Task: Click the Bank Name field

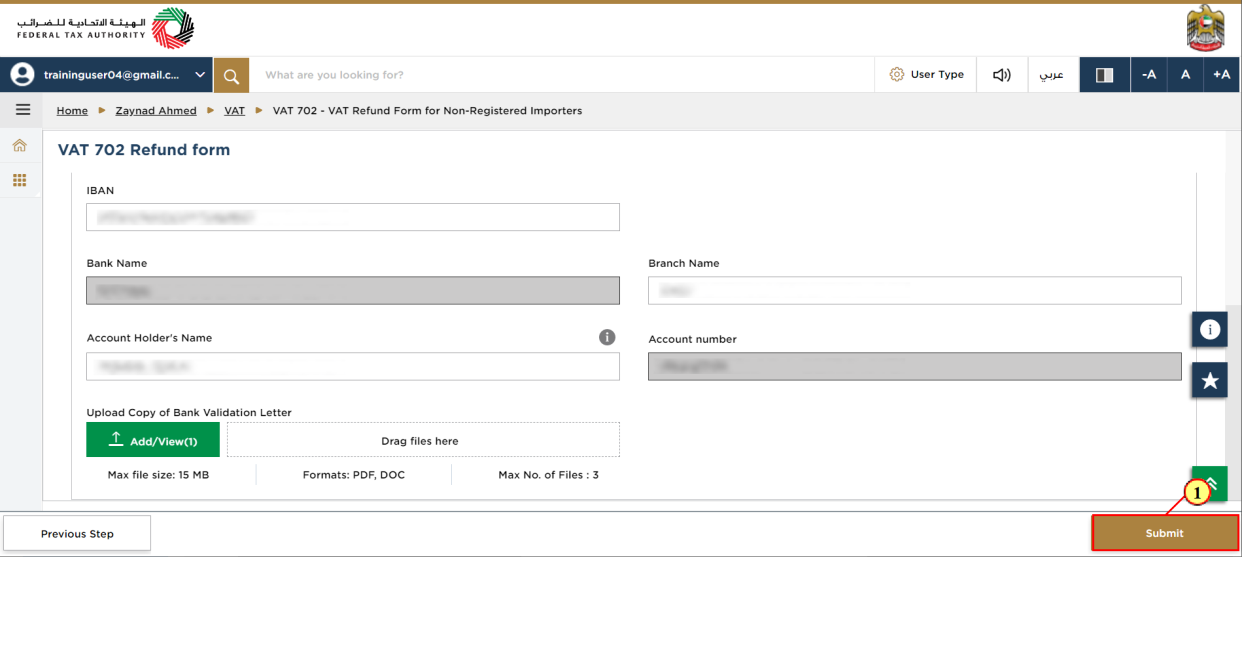Action: click(x=353, y=290)
